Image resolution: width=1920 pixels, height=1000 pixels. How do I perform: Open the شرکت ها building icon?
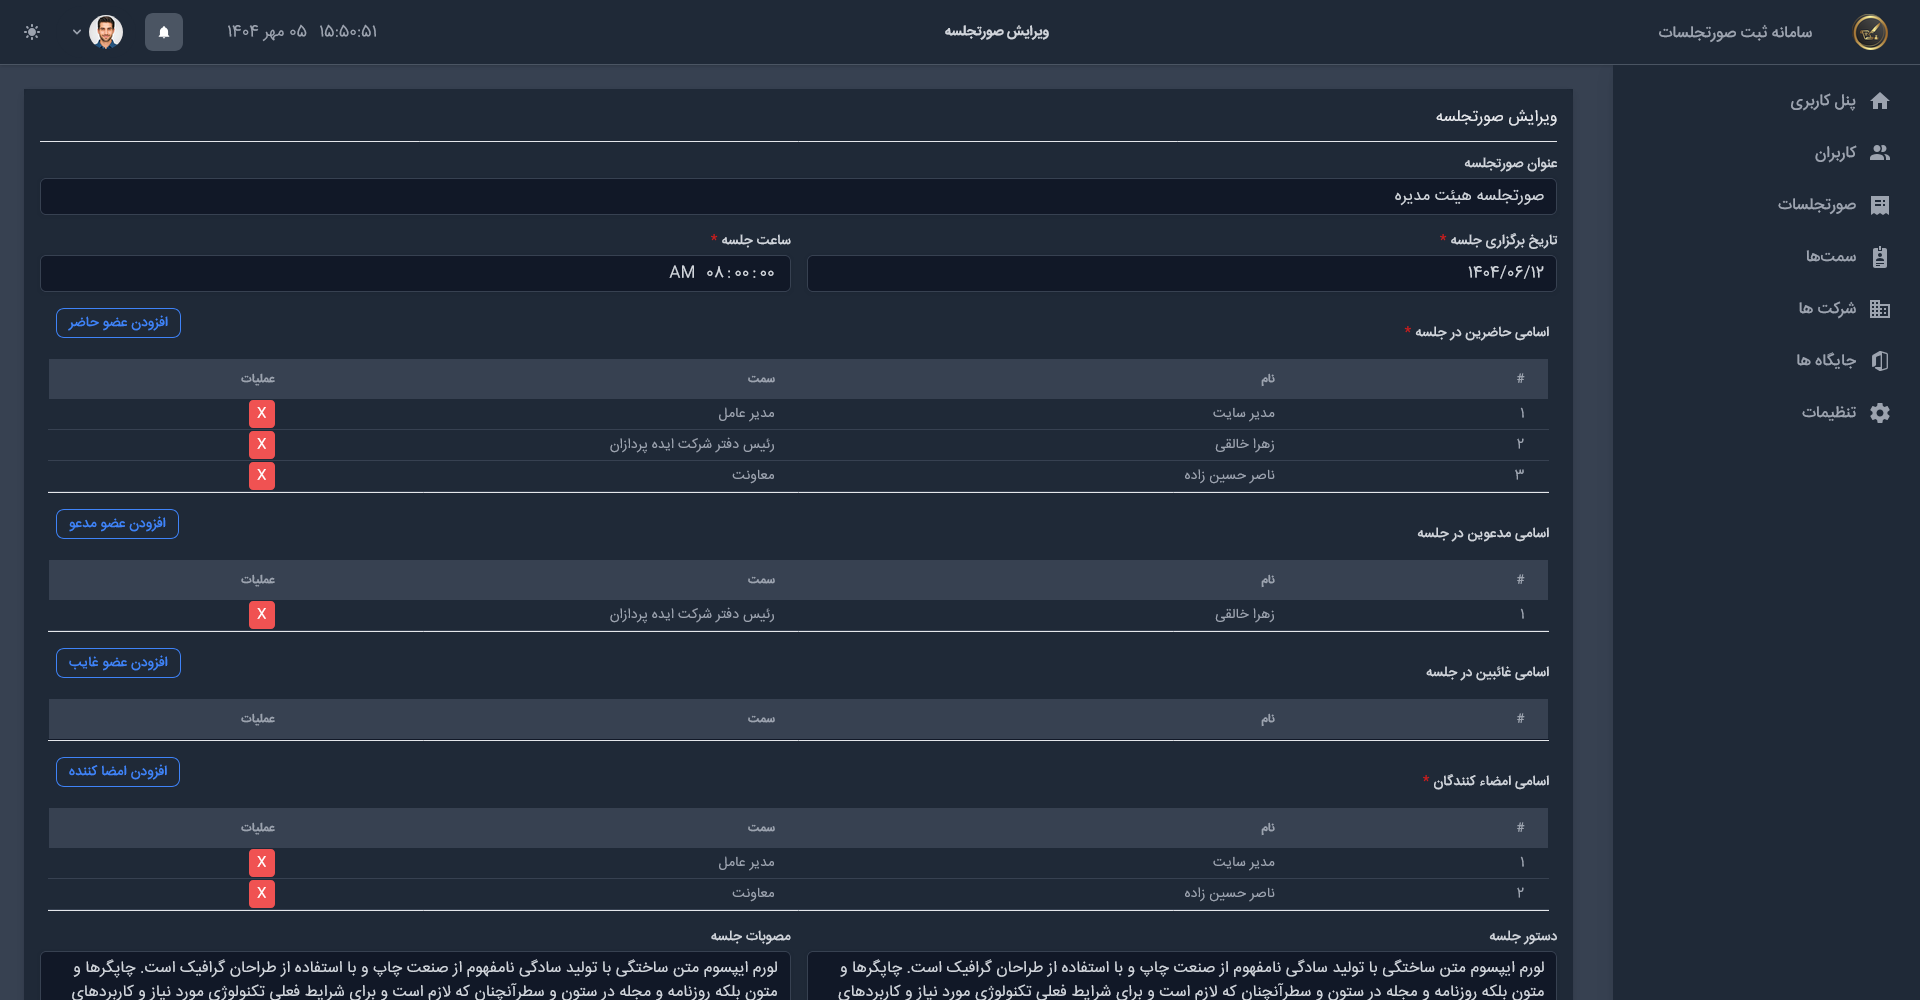(x=1879, y=309)
